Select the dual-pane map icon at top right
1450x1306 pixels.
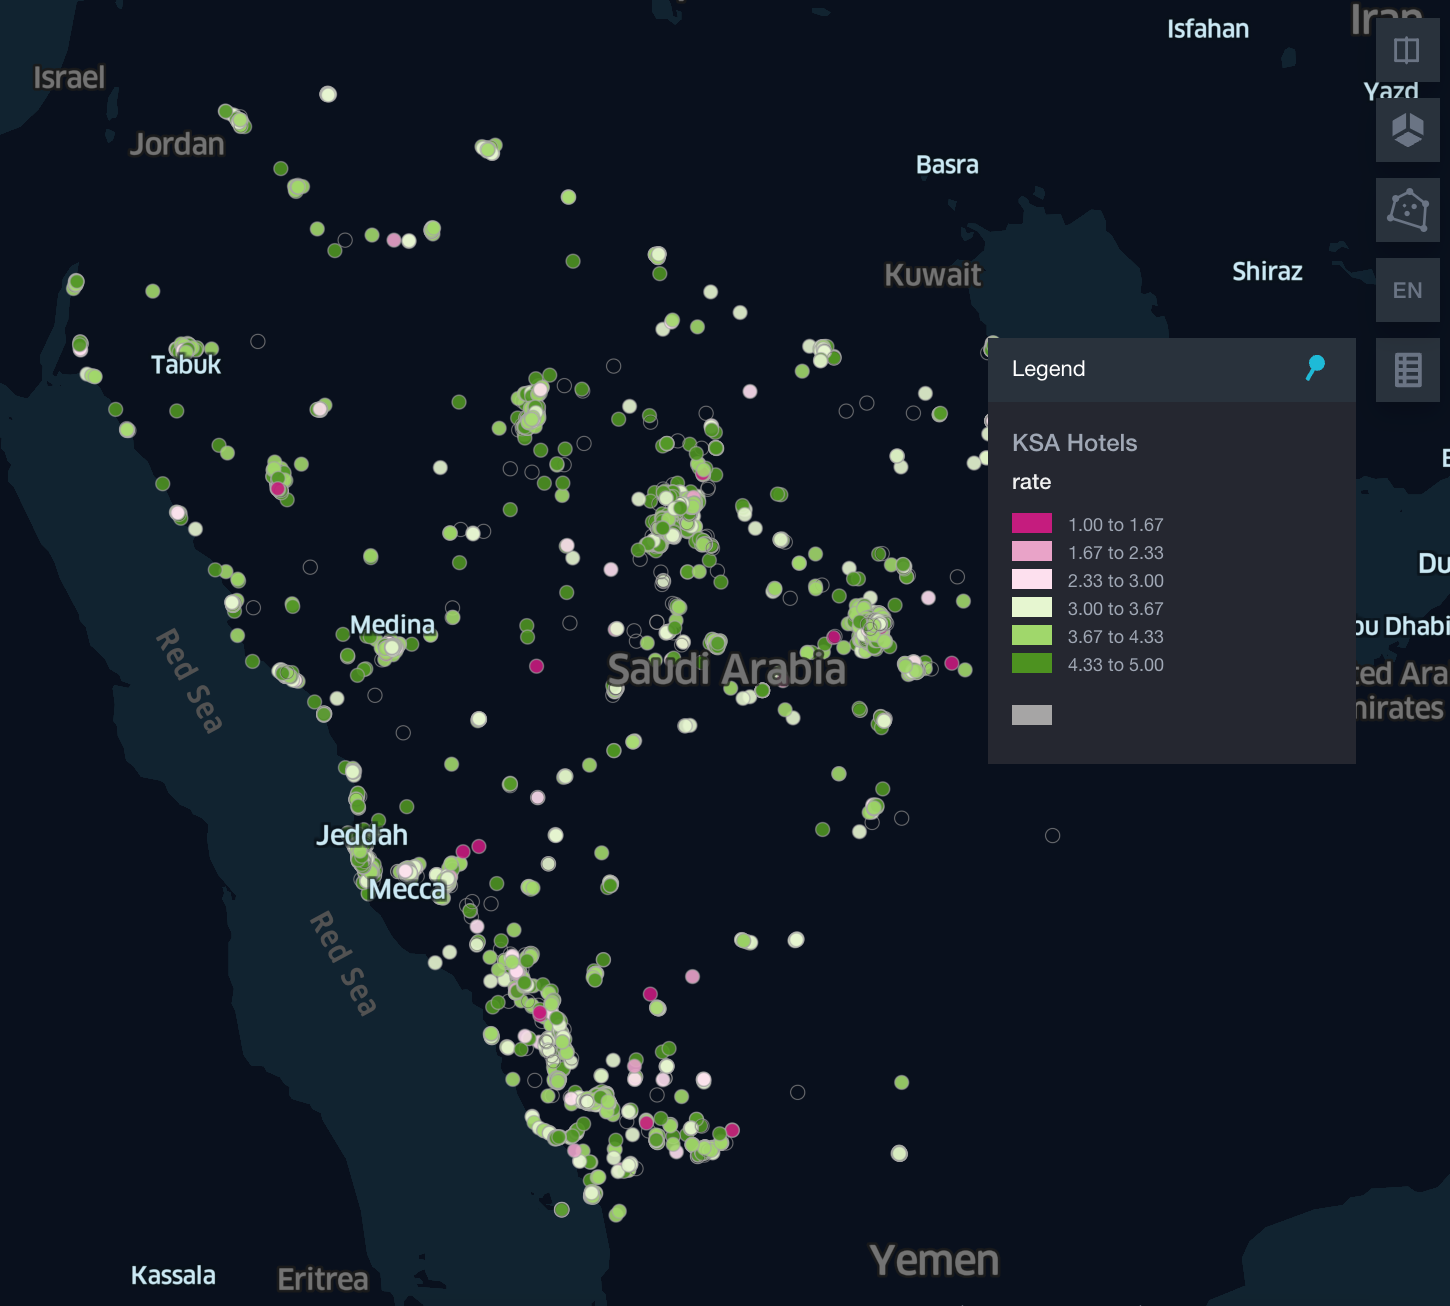pos(1407,50)
